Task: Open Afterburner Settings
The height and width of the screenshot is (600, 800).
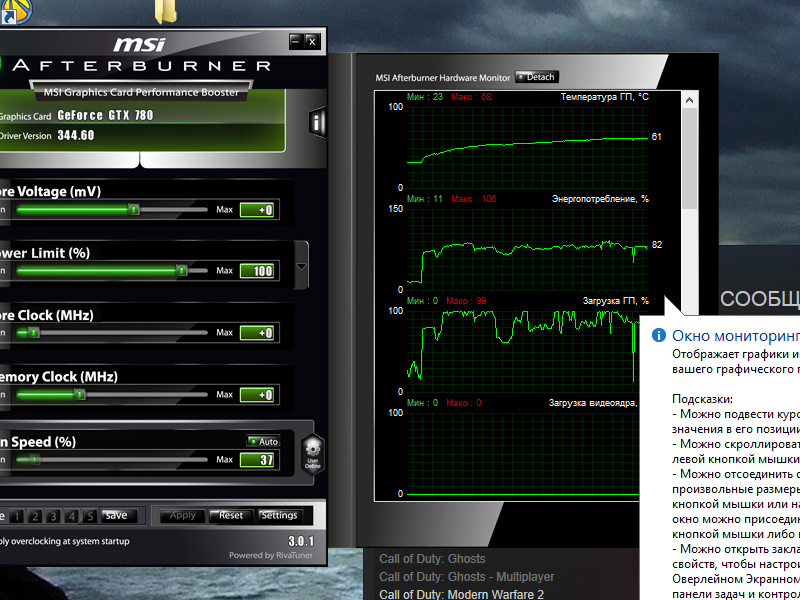Action: click(x=279, y=516)
